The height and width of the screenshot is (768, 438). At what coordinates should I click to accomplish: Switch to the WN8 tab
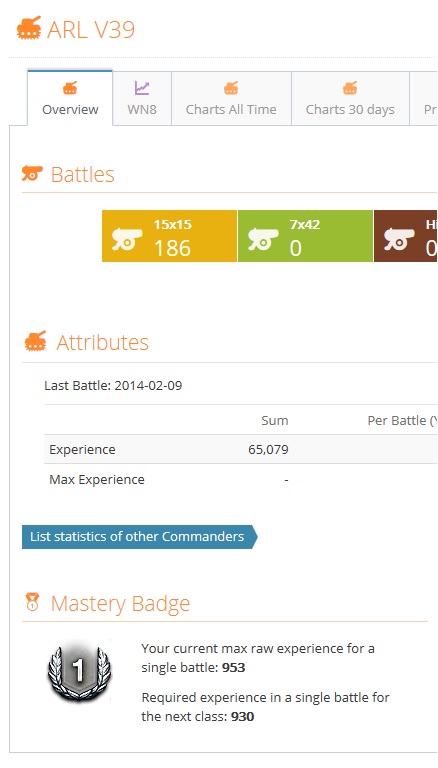(142, 98)
